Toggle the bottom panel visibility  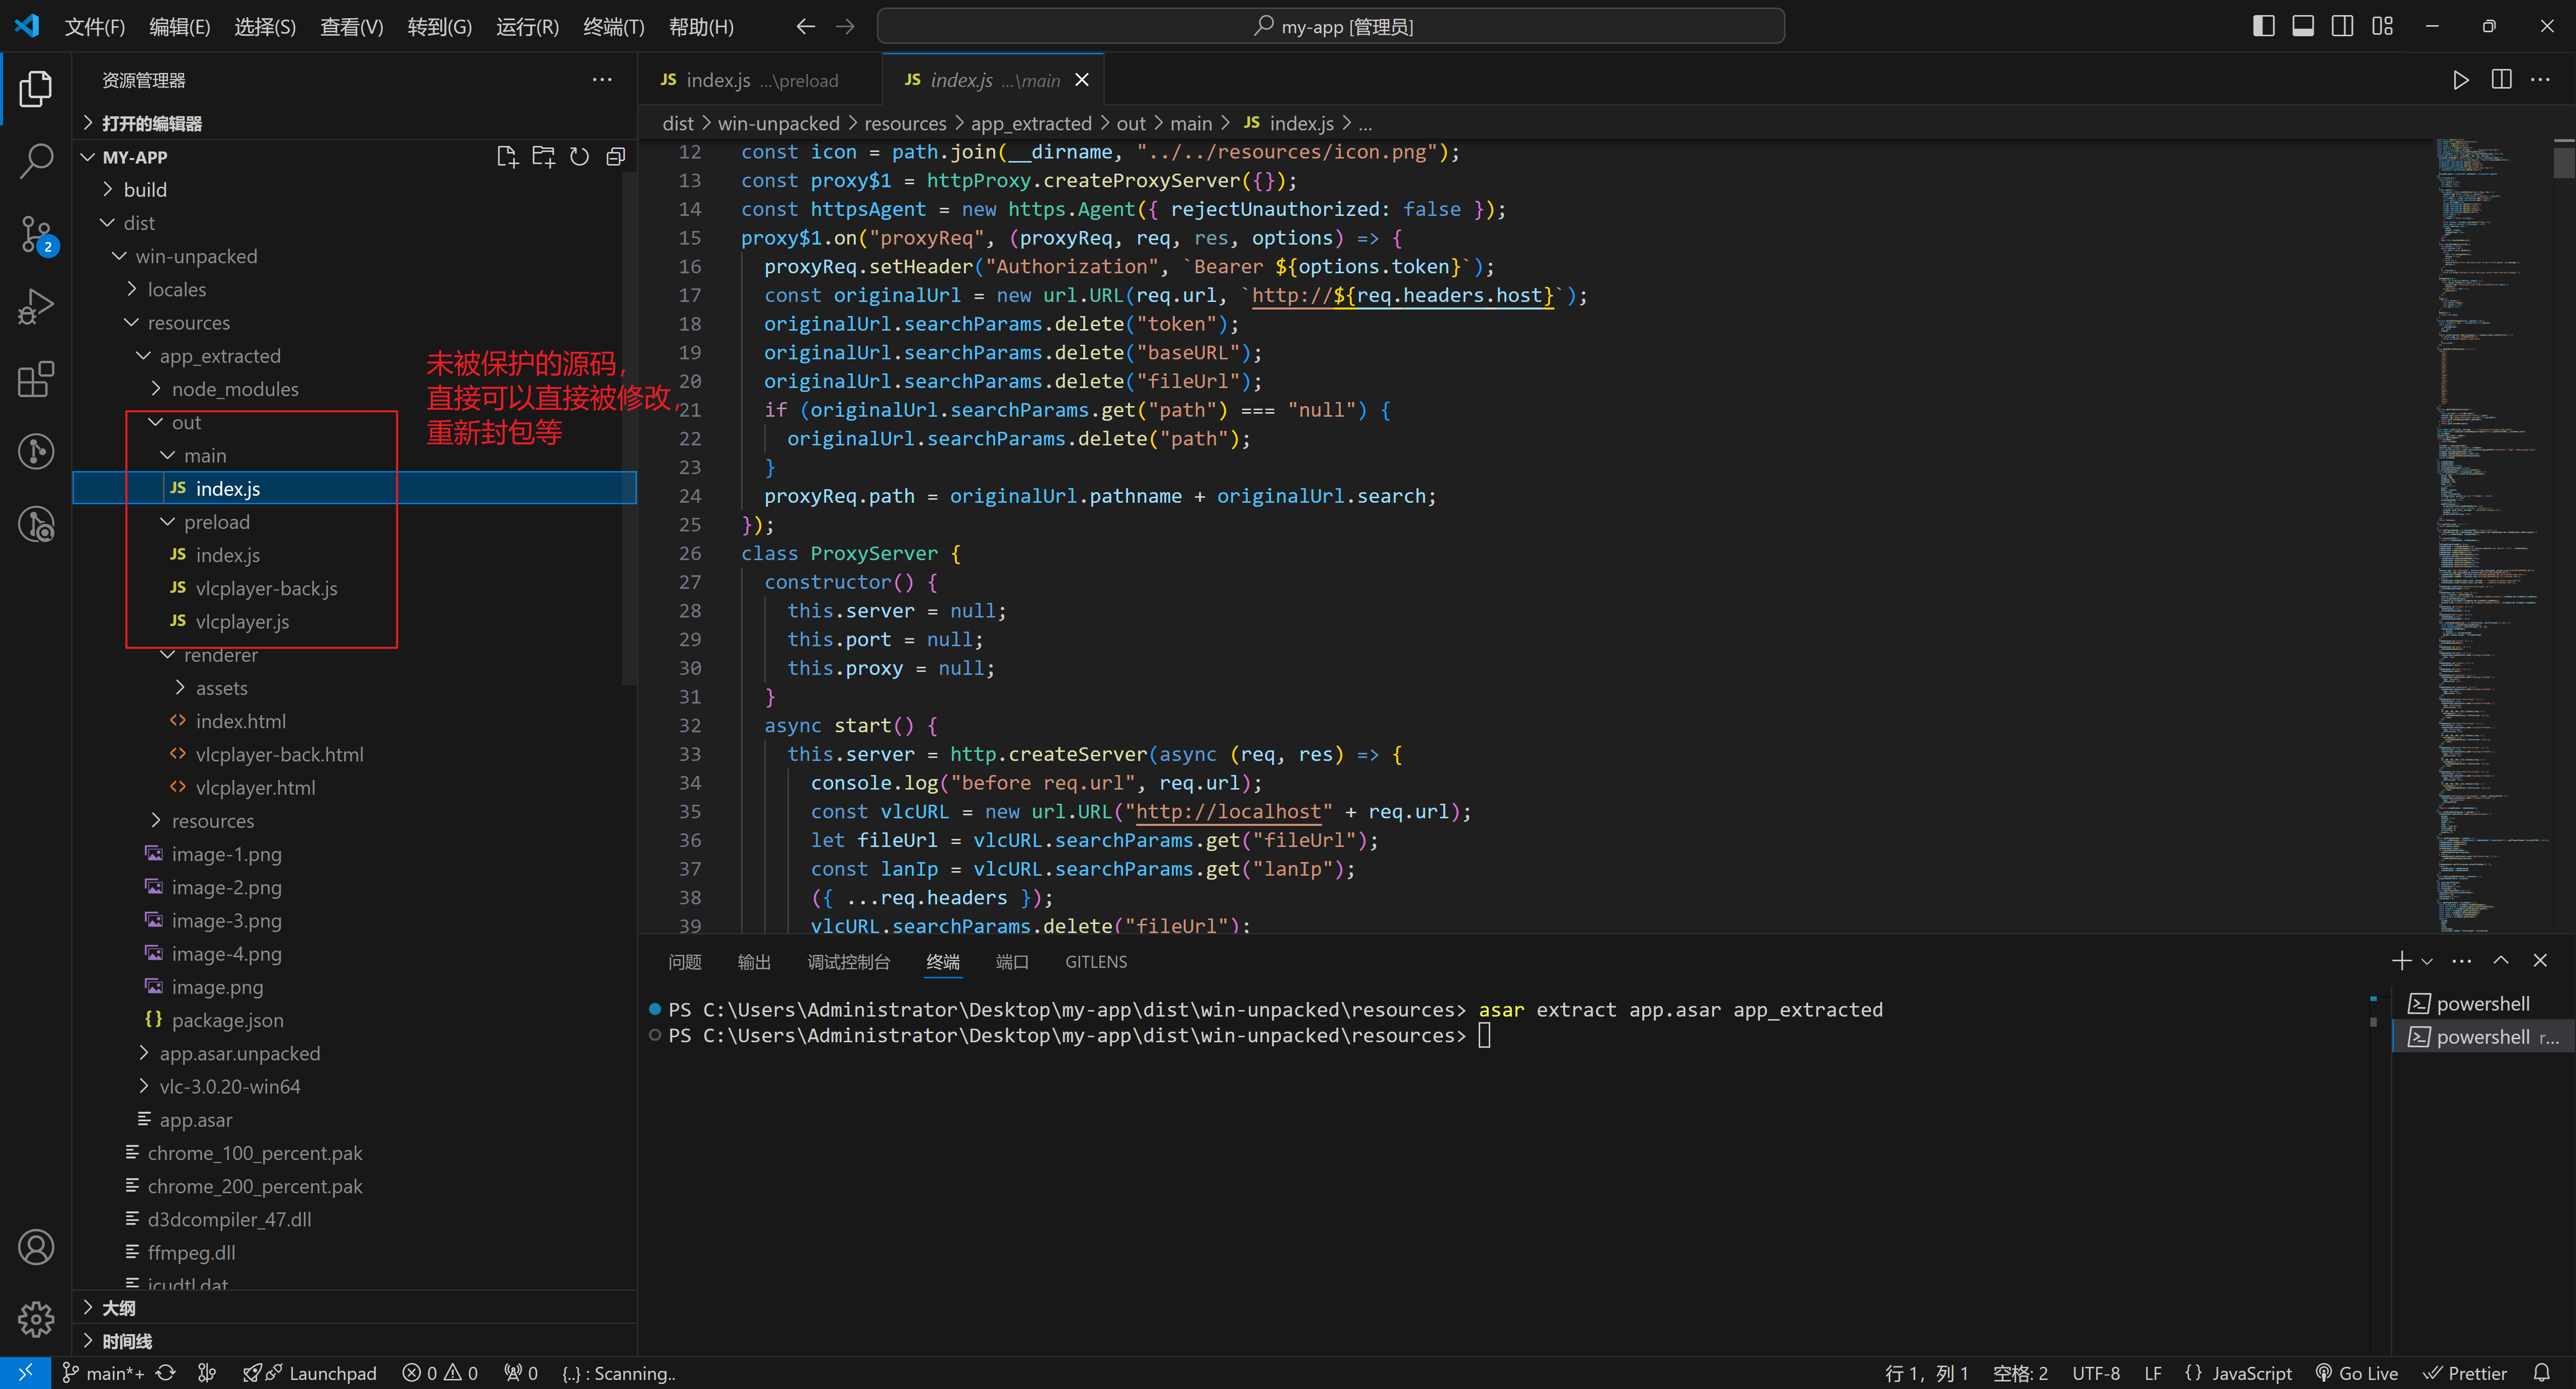[2303, 26]
